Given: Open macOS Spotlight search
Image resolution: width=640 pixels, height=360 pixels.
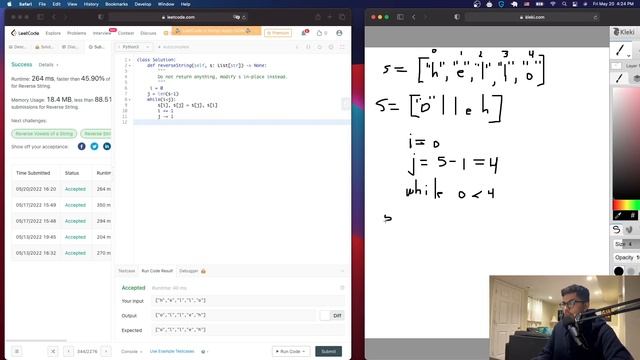Looking at the screenshot, I should point(564,4).
